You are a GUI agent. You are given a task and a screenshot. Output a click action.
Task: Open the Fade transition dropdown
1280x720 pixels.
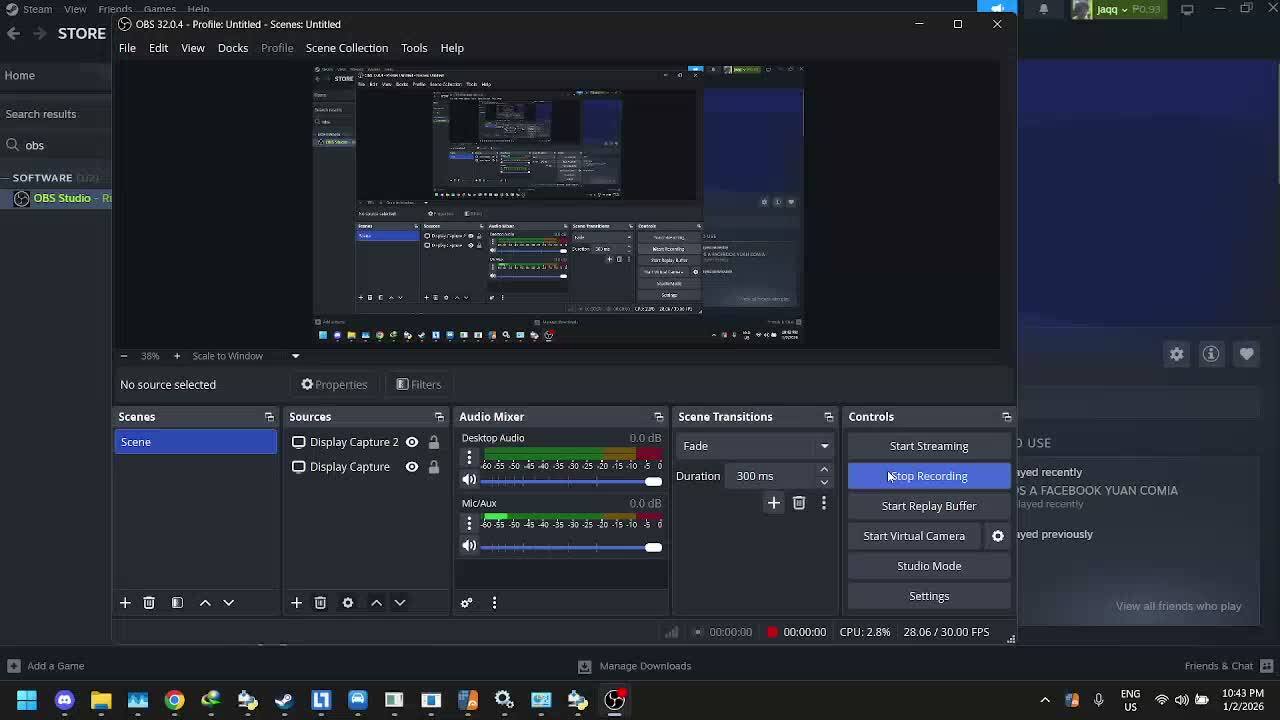755,446
